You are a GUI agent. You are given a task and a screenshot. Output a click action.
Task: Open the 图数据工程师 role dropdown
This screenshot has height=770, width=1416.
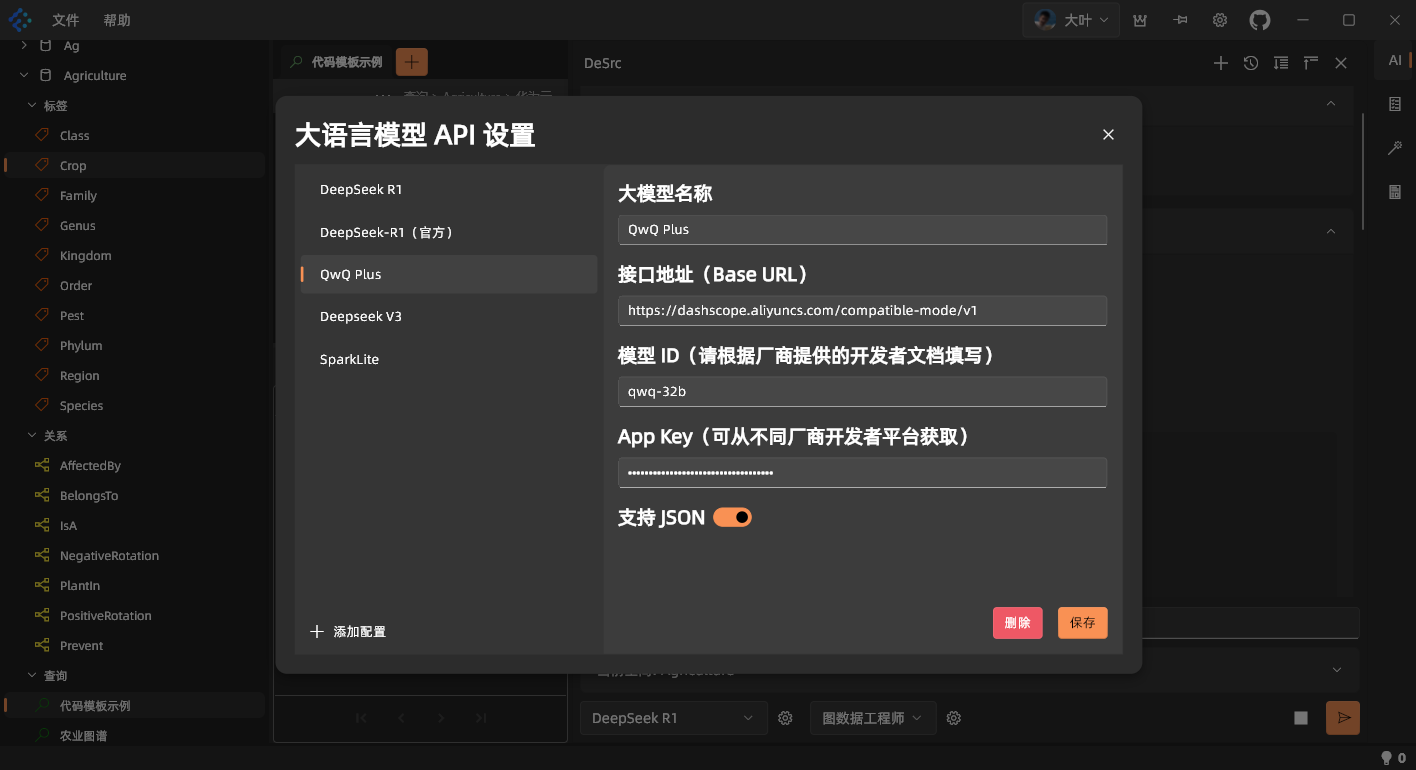[x=872, y=717]
